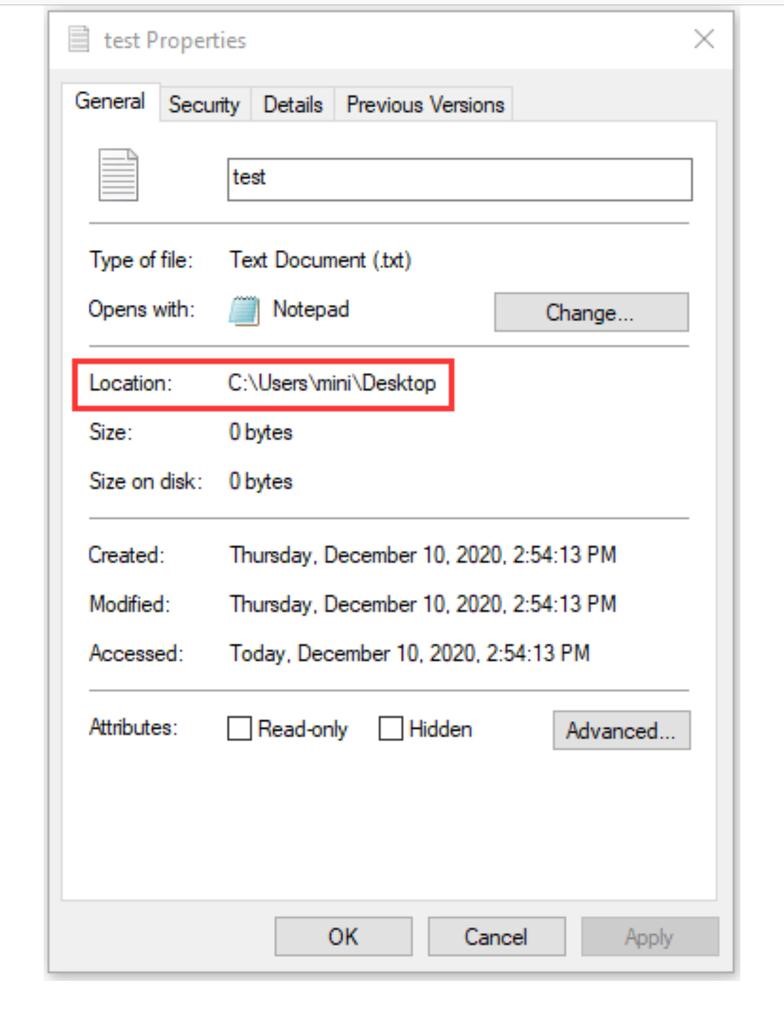Click the Attributes: label
Viewport: 784px width, 1024px height.
coord(133,727)
